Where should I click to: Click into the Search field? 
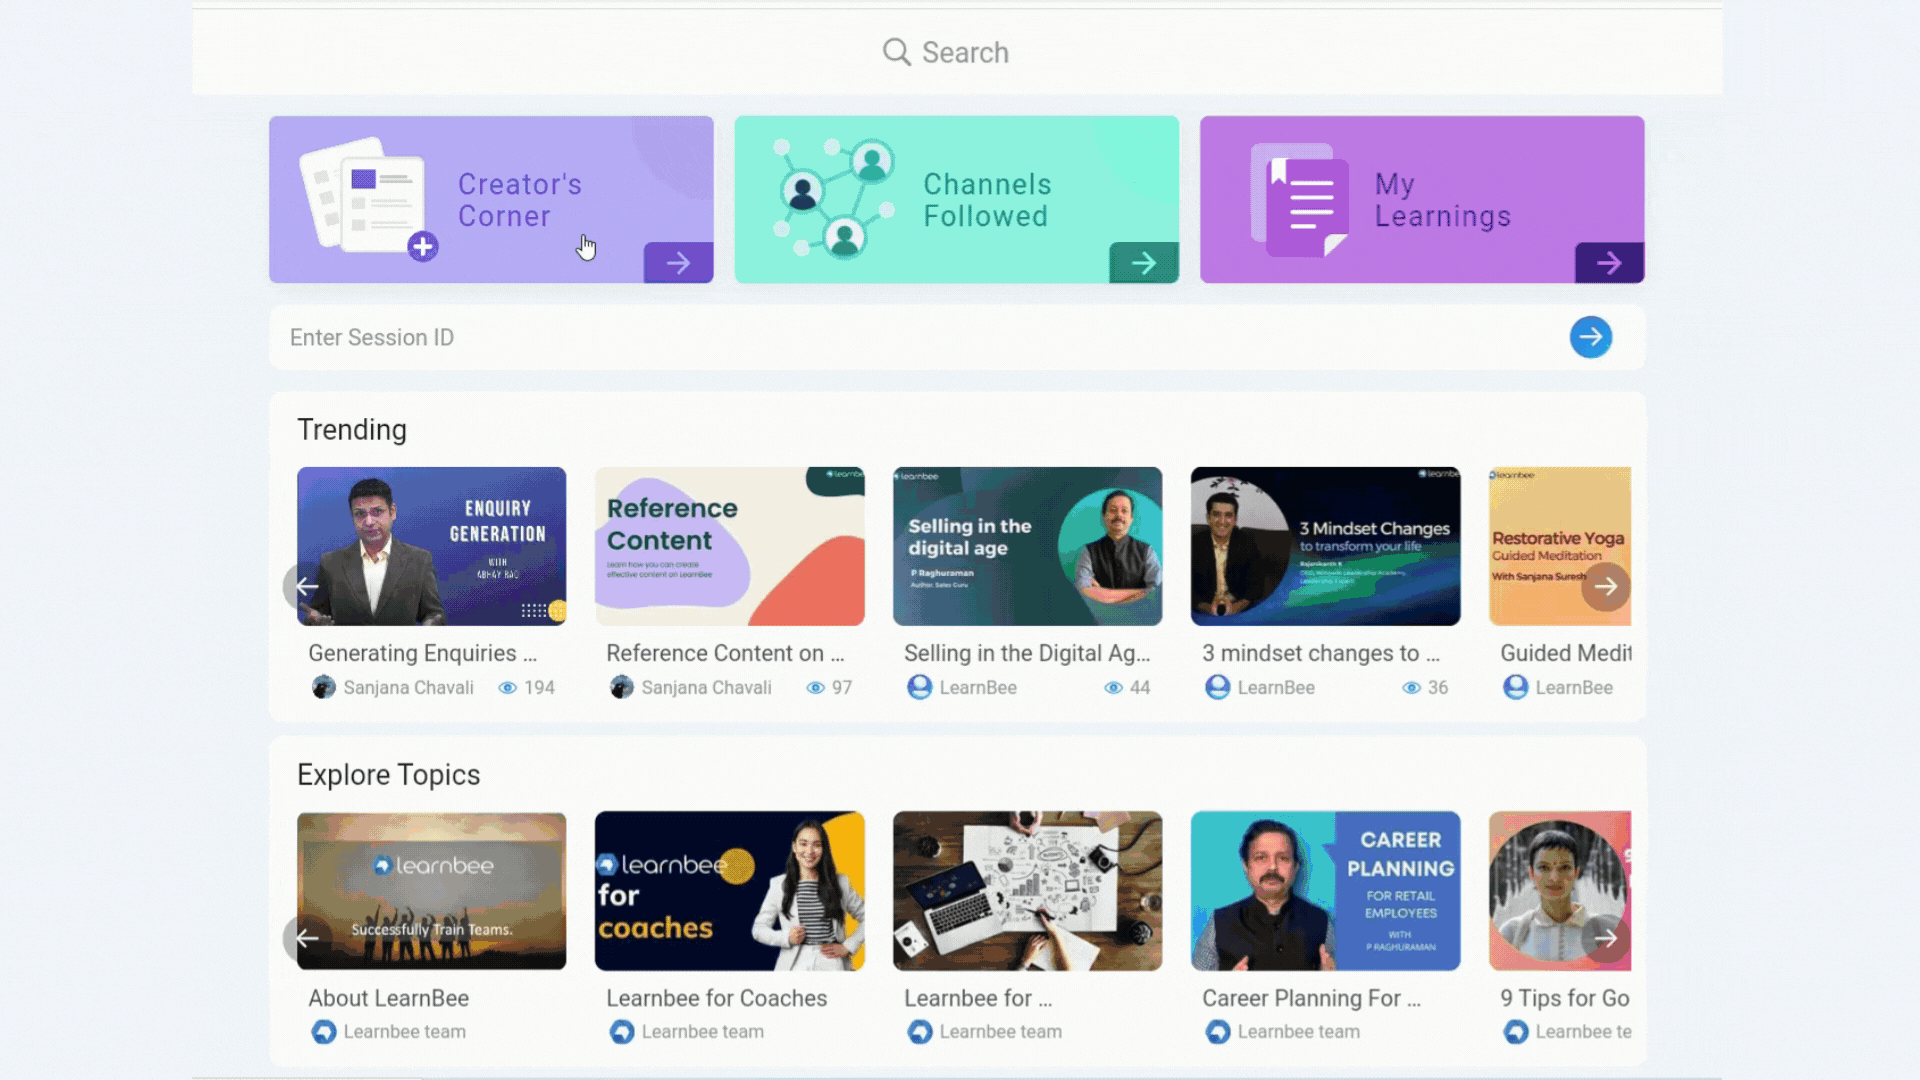[957, 52]
